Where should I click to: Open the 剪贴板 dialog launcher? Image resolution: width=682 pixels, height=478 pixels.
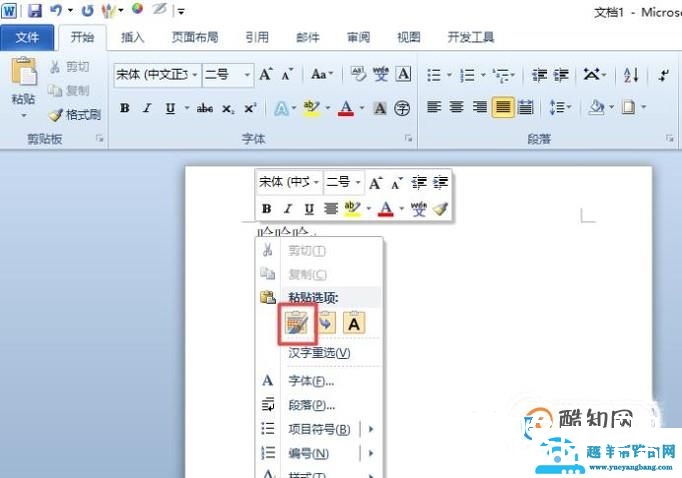point(100,138)
